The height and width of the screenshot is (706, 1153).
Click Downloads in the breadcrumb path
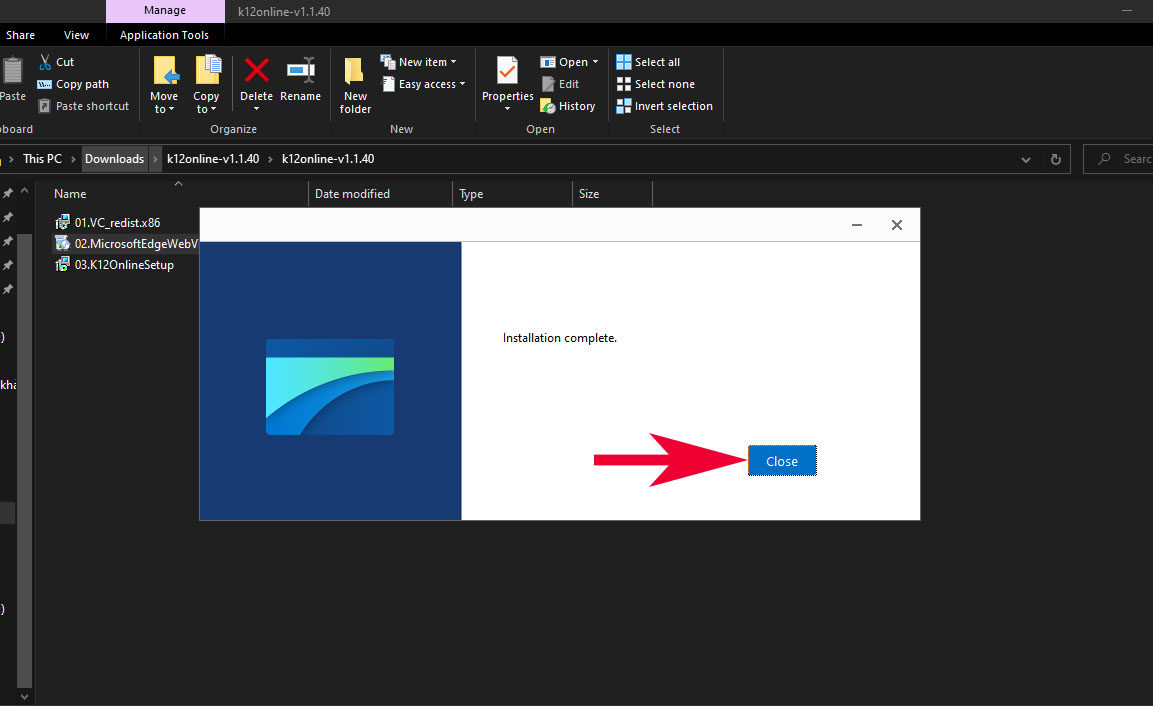(114, 159)
